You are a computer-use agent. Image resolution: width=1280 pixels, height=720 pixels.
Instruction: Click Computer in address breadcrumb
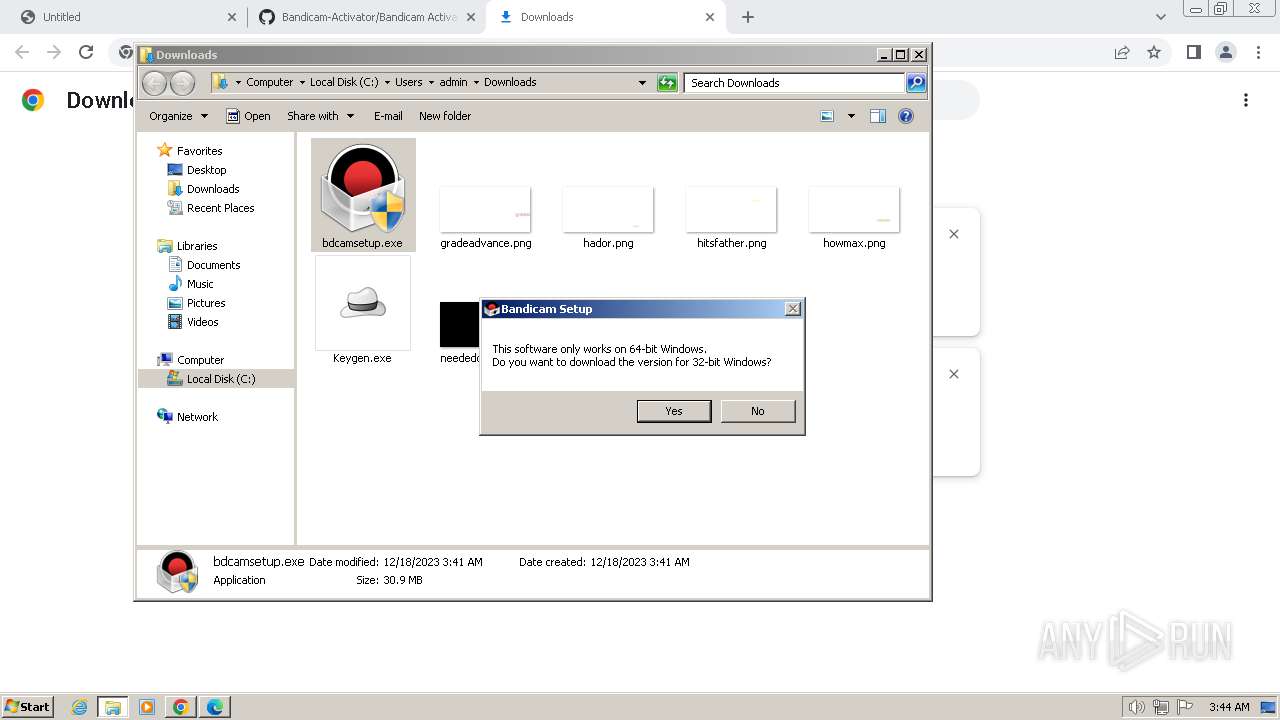[270, 82]
